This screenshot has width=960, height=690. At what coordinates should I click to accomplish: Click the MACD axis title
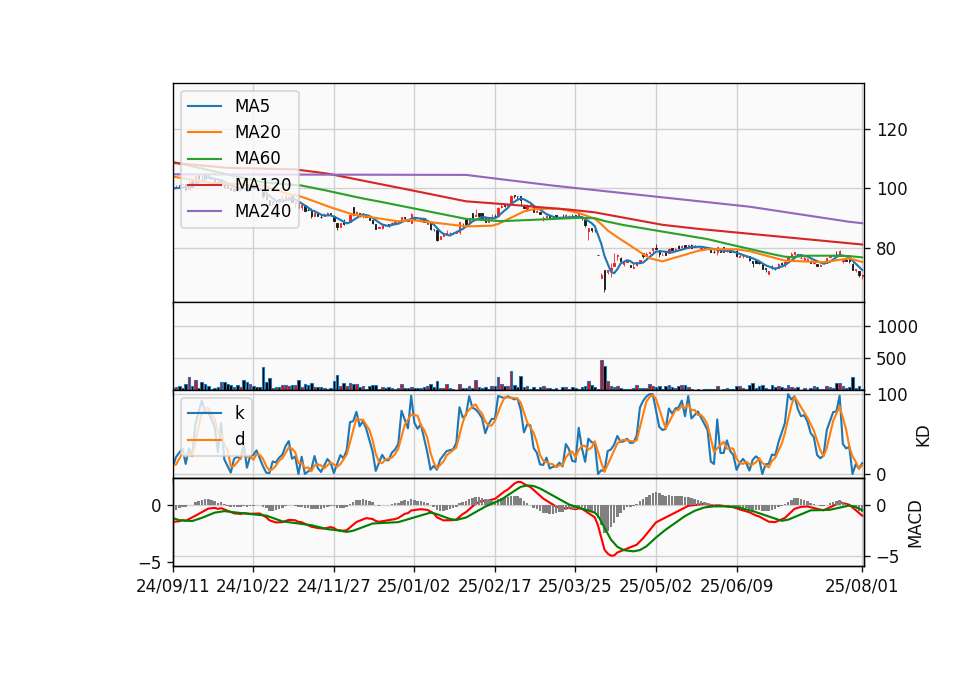coord(915,524)
